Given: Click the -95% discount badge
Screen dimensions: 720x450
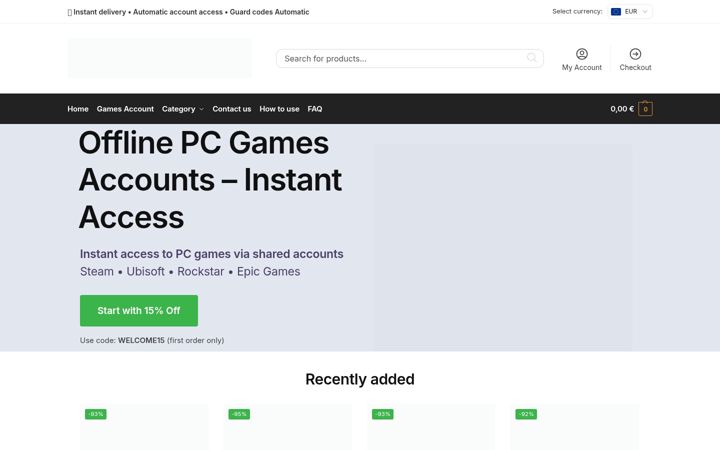Looking at the screenshot, I should (239, 414).
